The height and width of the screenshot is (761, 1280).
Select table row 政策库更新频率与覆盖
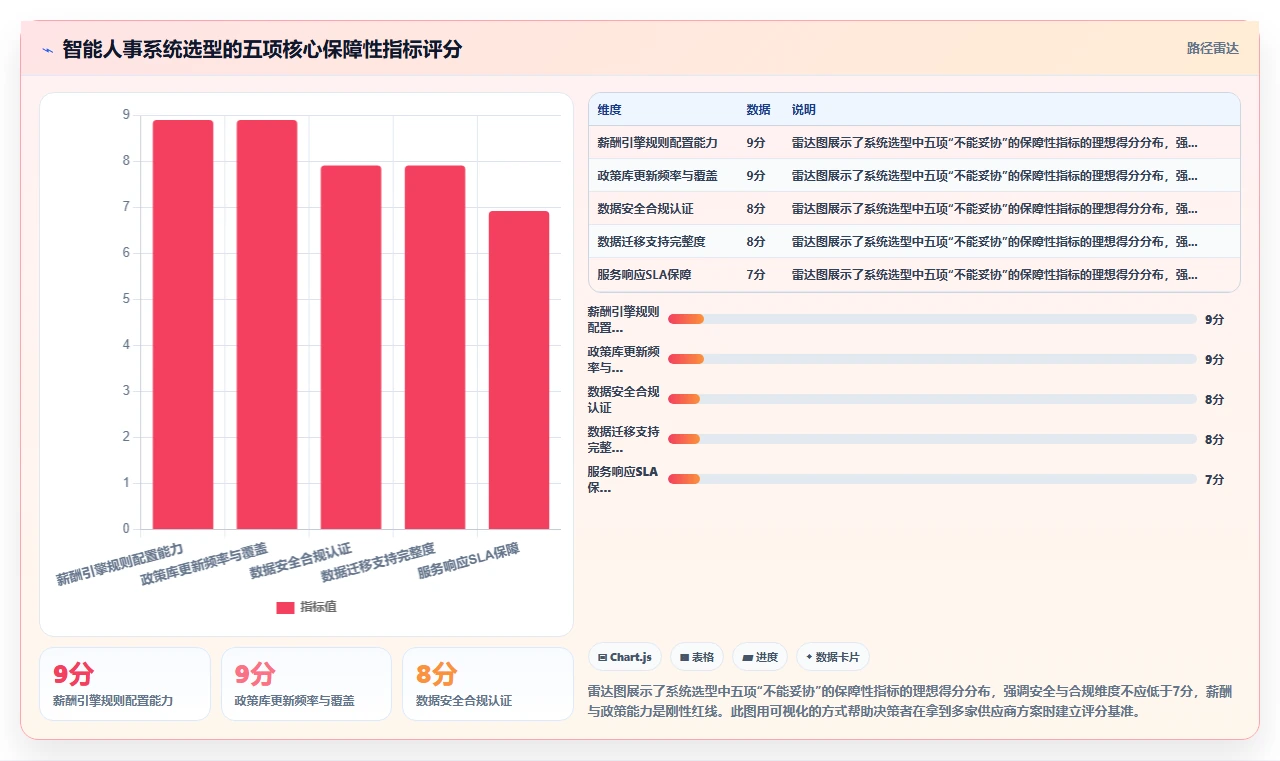[914, 175]
